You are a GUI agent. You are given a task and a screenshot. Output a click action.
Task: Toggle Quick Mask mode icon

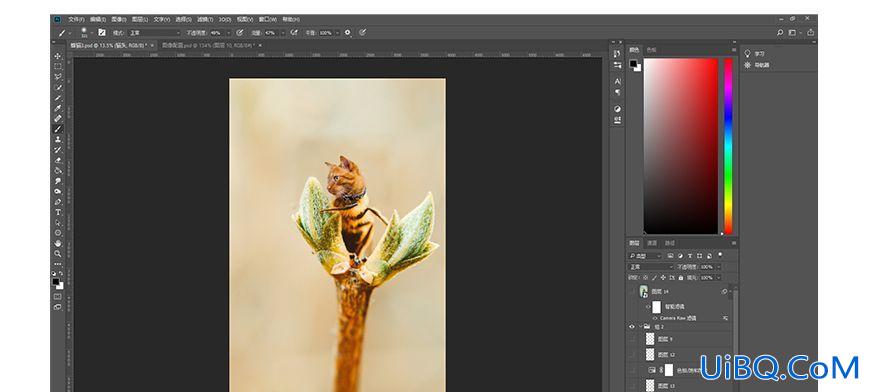58,296
